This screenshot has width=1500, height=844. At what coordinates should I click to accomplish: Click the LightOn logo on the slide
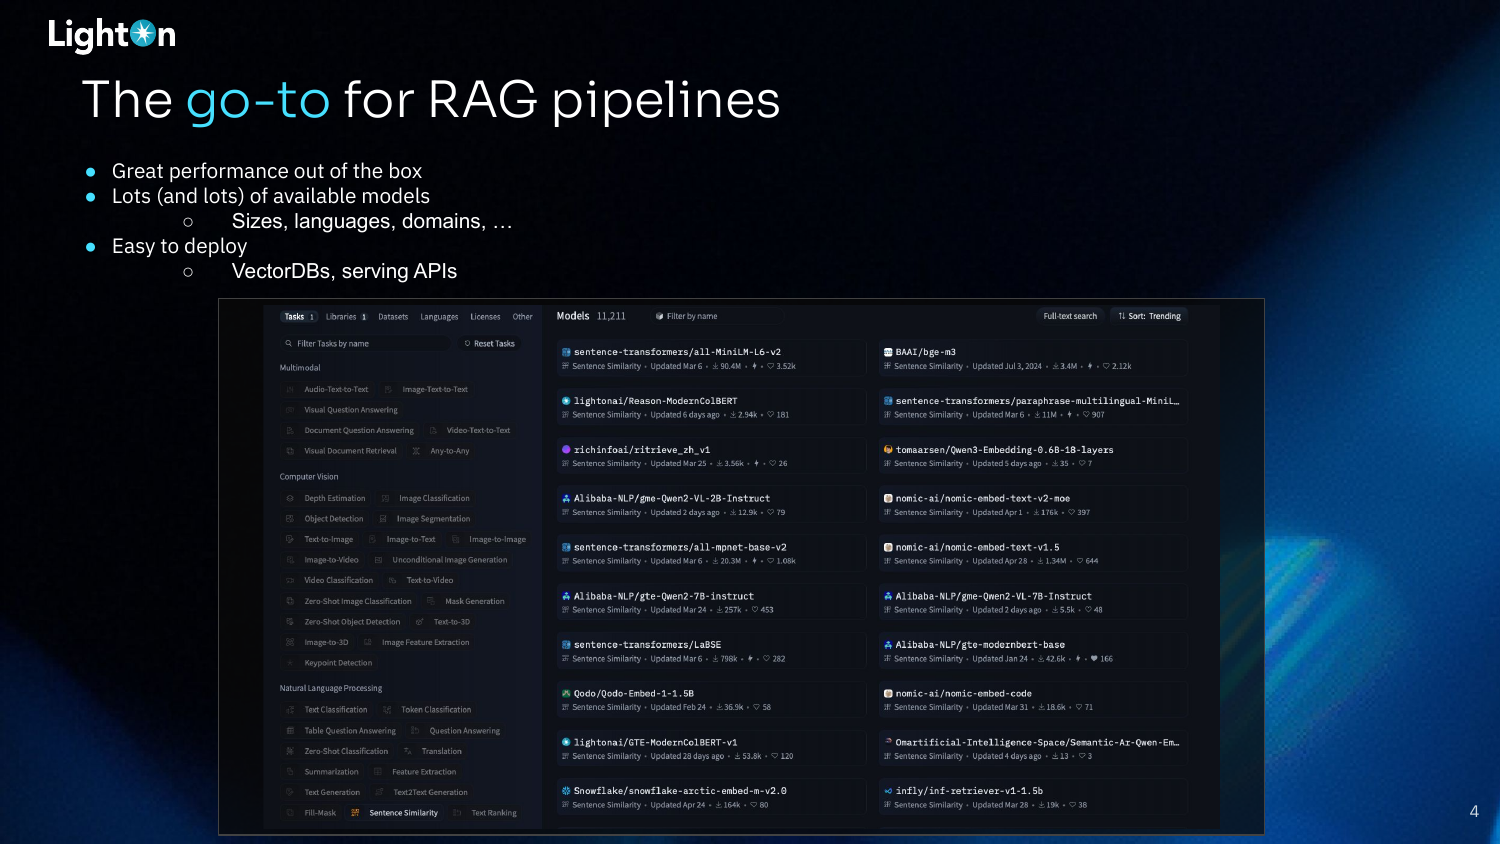[x=112, y=35]
